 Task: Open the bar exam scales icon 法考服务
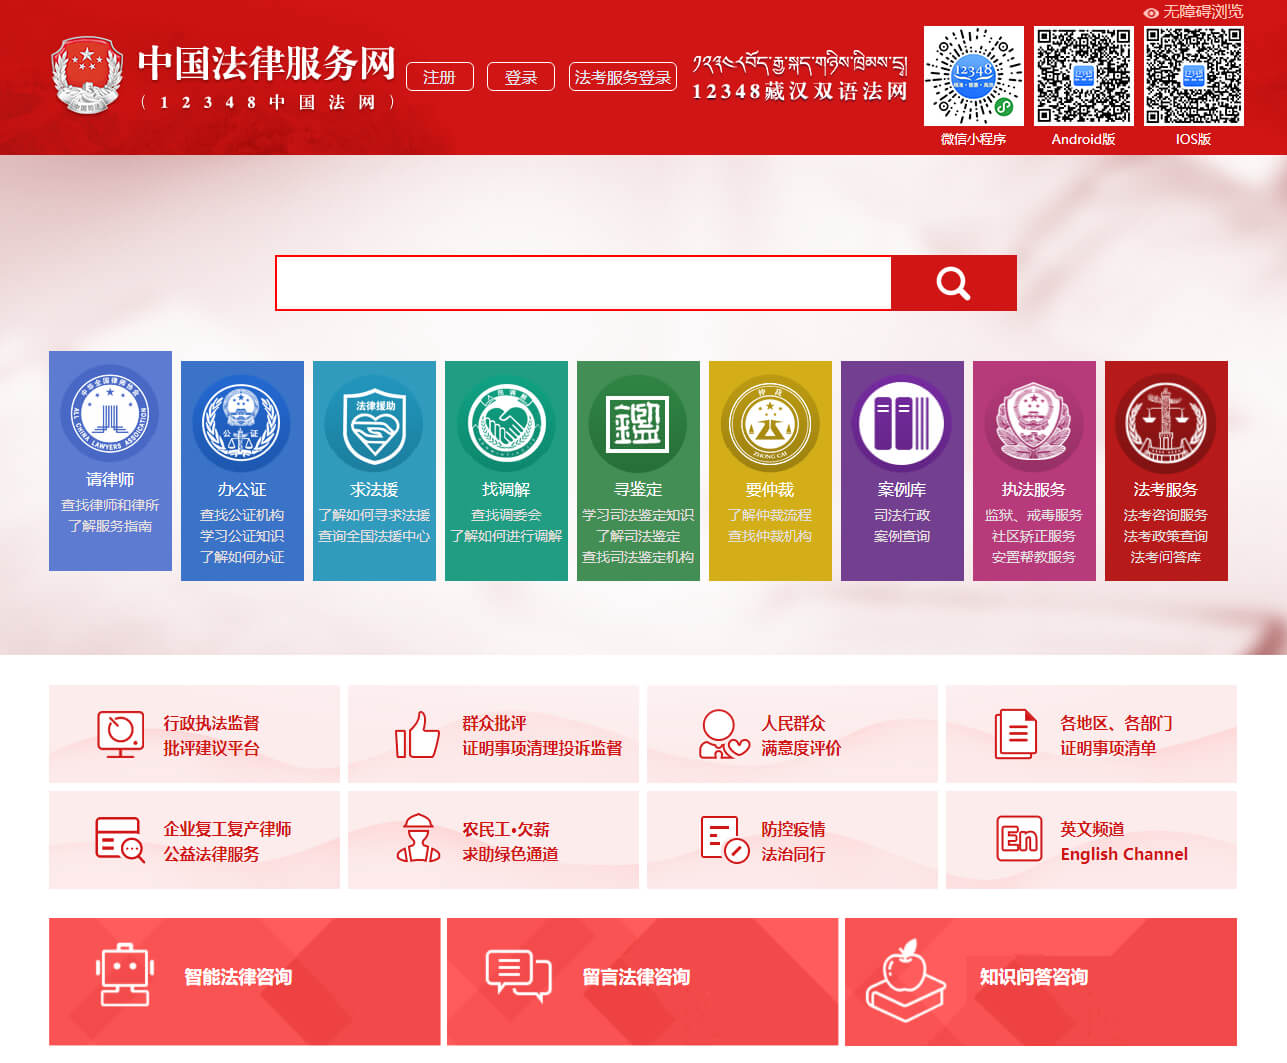[x=1166, y=423]
